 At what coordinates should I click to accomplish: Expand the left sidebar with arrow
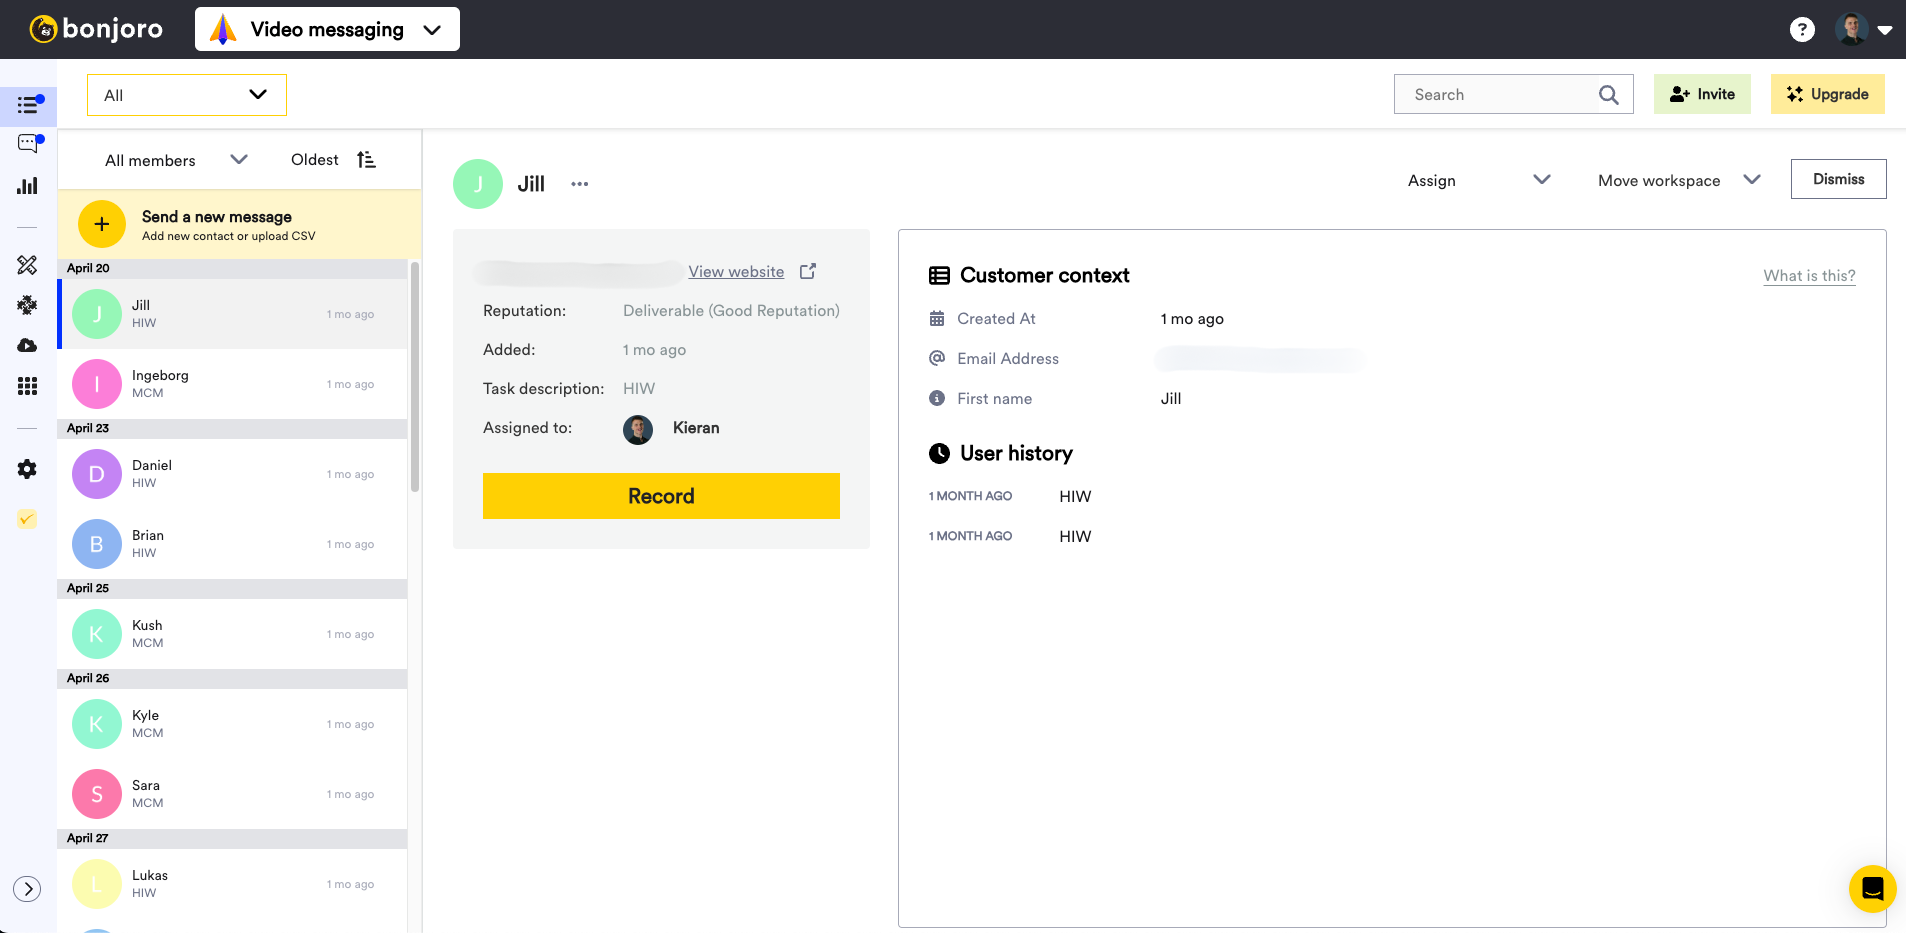click(27, 889)
